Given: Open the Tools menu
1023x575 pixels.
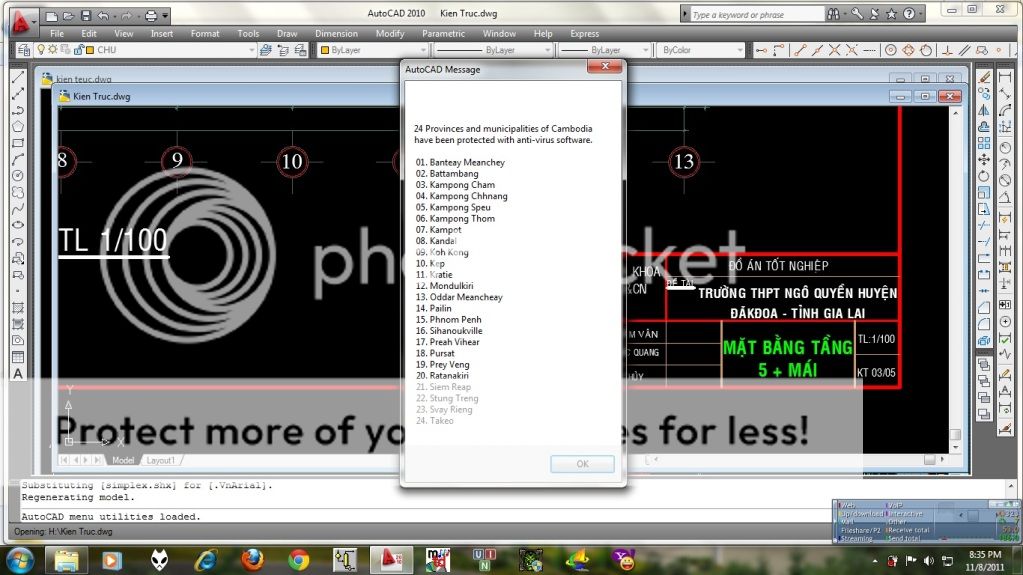Looking at the screenshot, I should (x=248, y=33).
